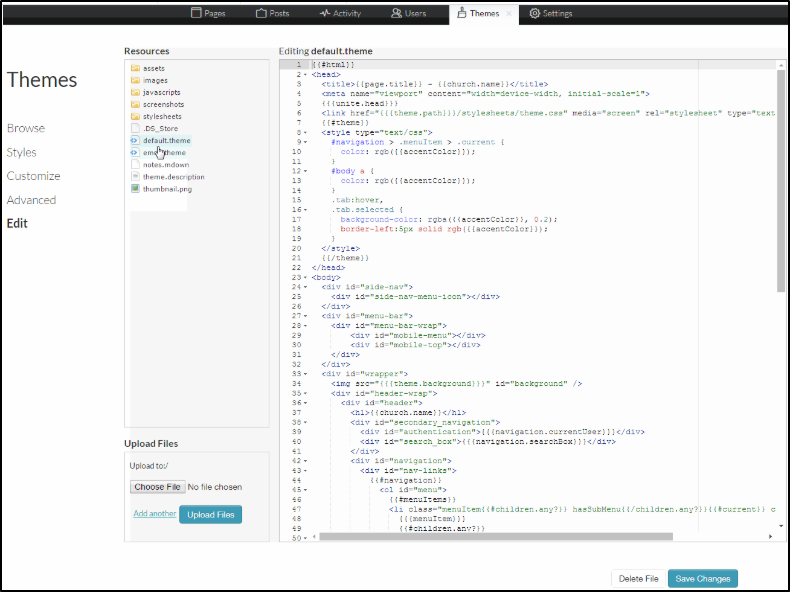Go to the Activity tab
The height and width of the screenshot is (592, 790).
(x=340, y=13)
